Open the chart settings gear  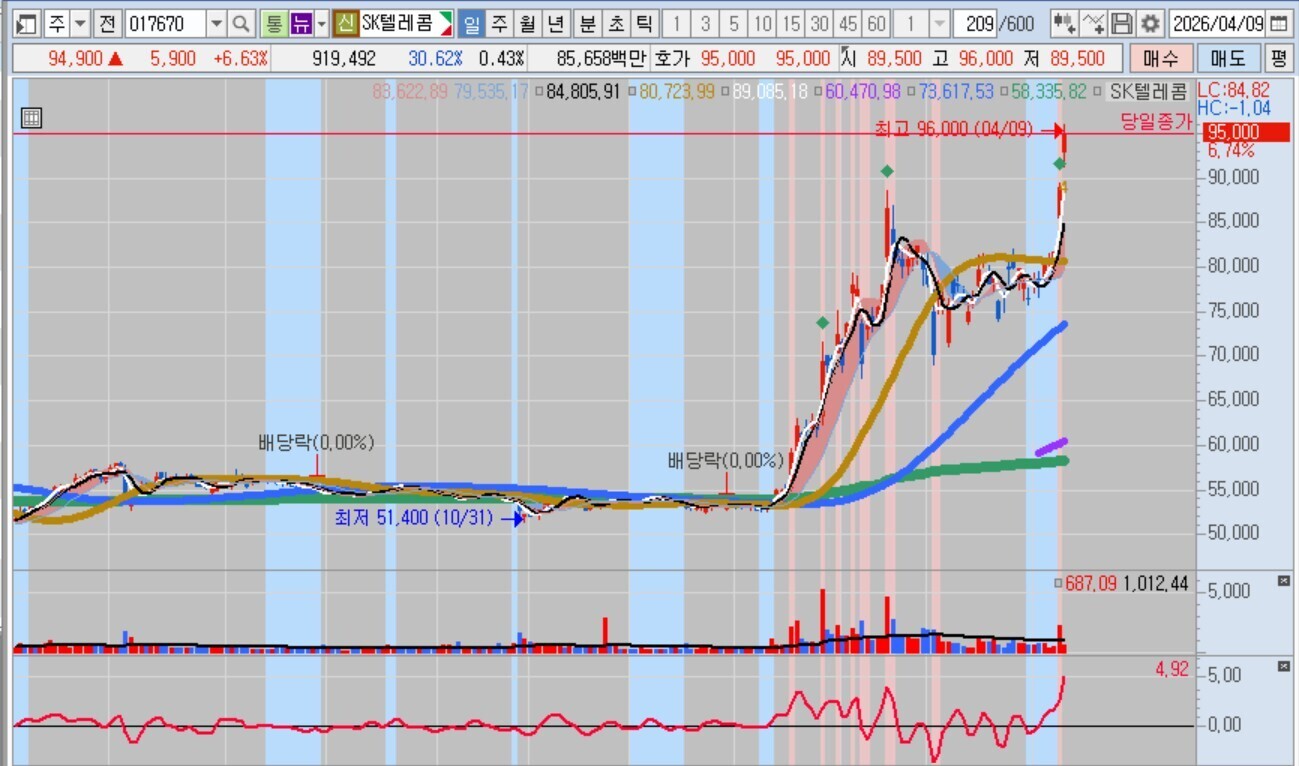click(1151, 23)
